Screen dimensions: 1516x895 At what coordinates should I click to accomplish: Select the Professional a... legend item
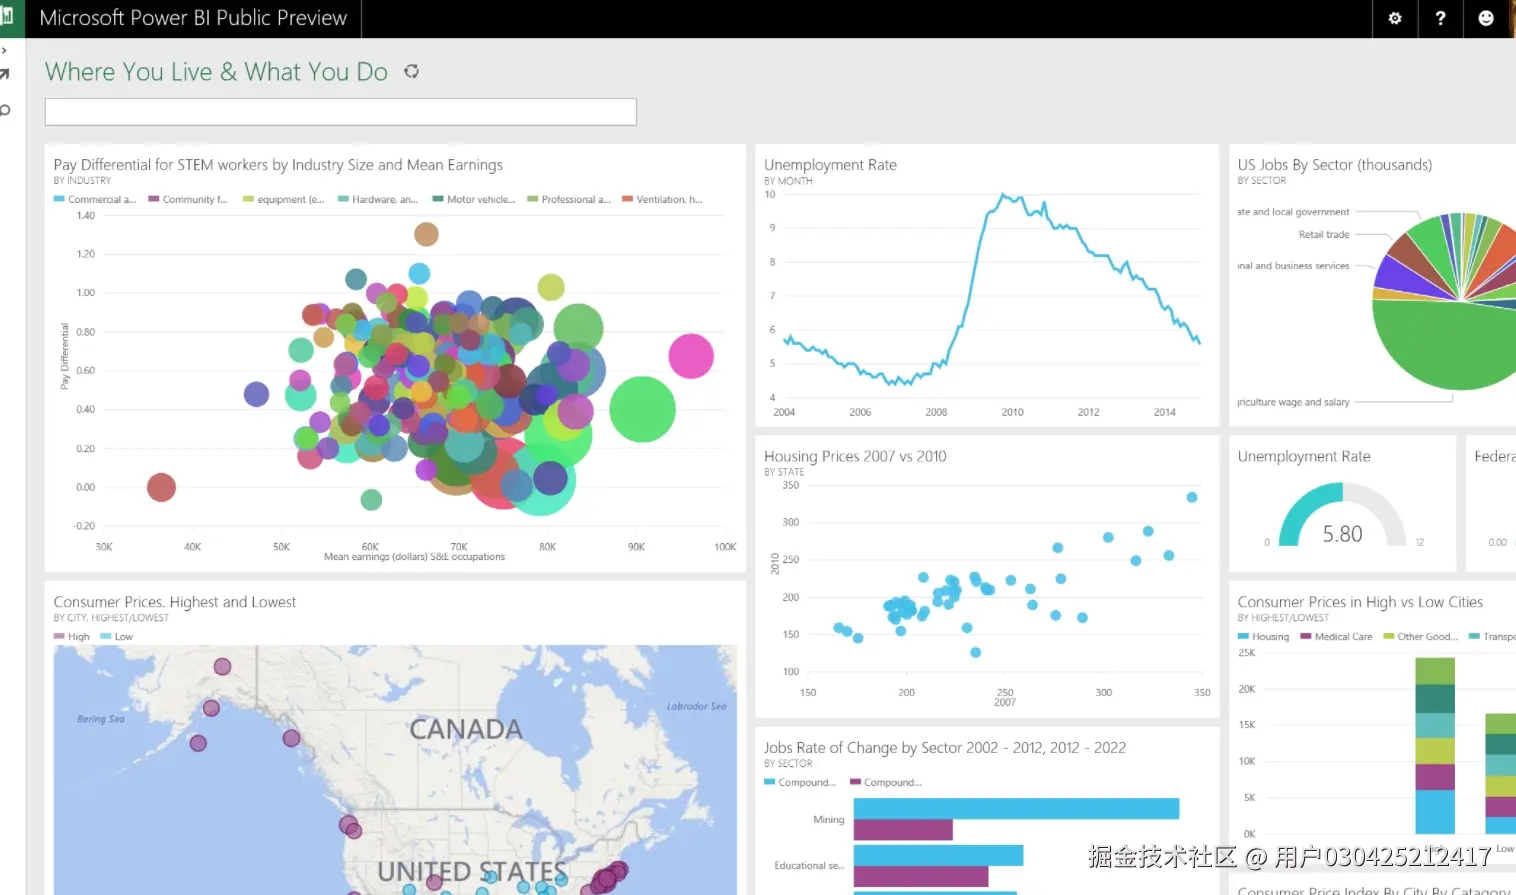click(569, 200)
